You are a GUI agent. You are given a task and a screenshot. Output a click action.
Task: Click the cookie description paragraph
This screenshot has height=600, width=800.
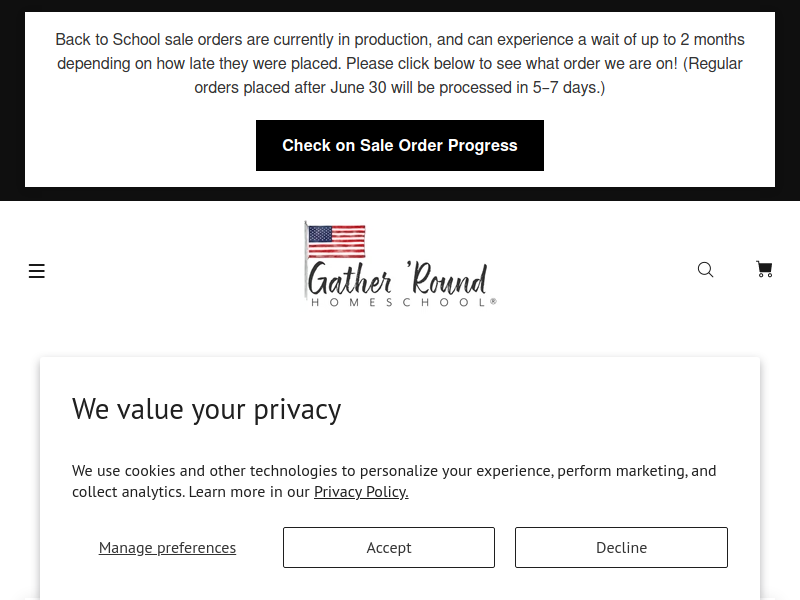394,481
